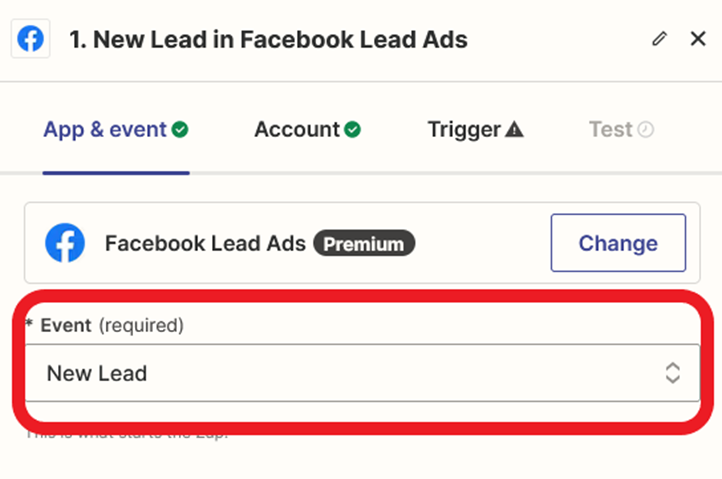
Task: Select the Test tab
Action: [x=610, y=130]
